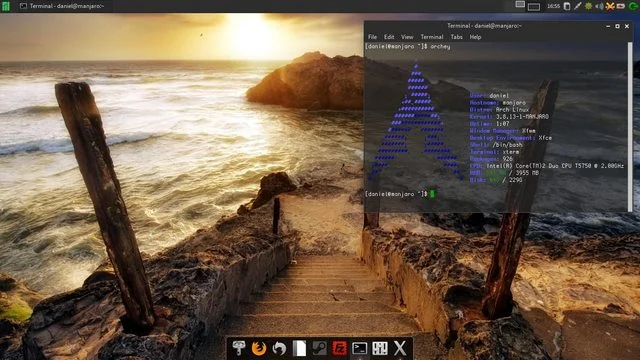The width and height of the screenshot is (640, 360).
Task: Click the network disconnected cross tray icon
Action: coord(610,6)
